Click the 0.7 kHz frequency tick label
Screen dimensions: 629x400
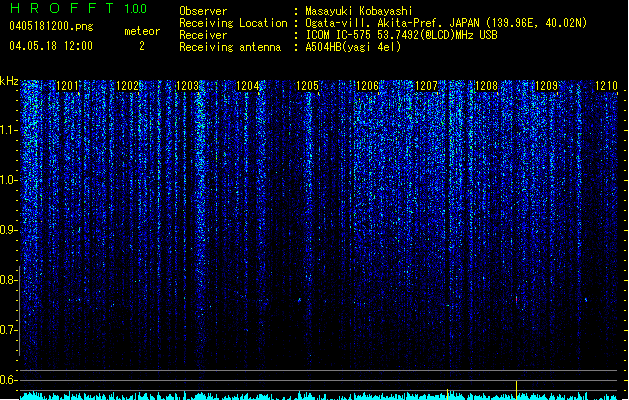(x=8, y=330)
